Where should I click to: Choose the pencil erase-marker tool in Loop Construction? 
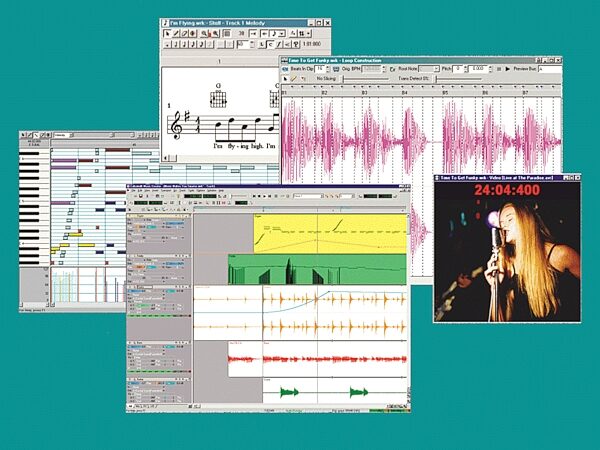(x=293, y=79)
